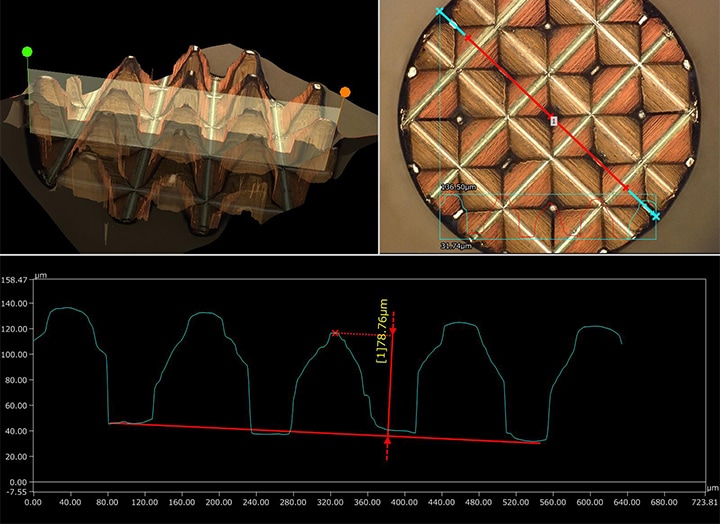
Task: Select the lower red endpoint of the profile line
Action: [627, 187]
